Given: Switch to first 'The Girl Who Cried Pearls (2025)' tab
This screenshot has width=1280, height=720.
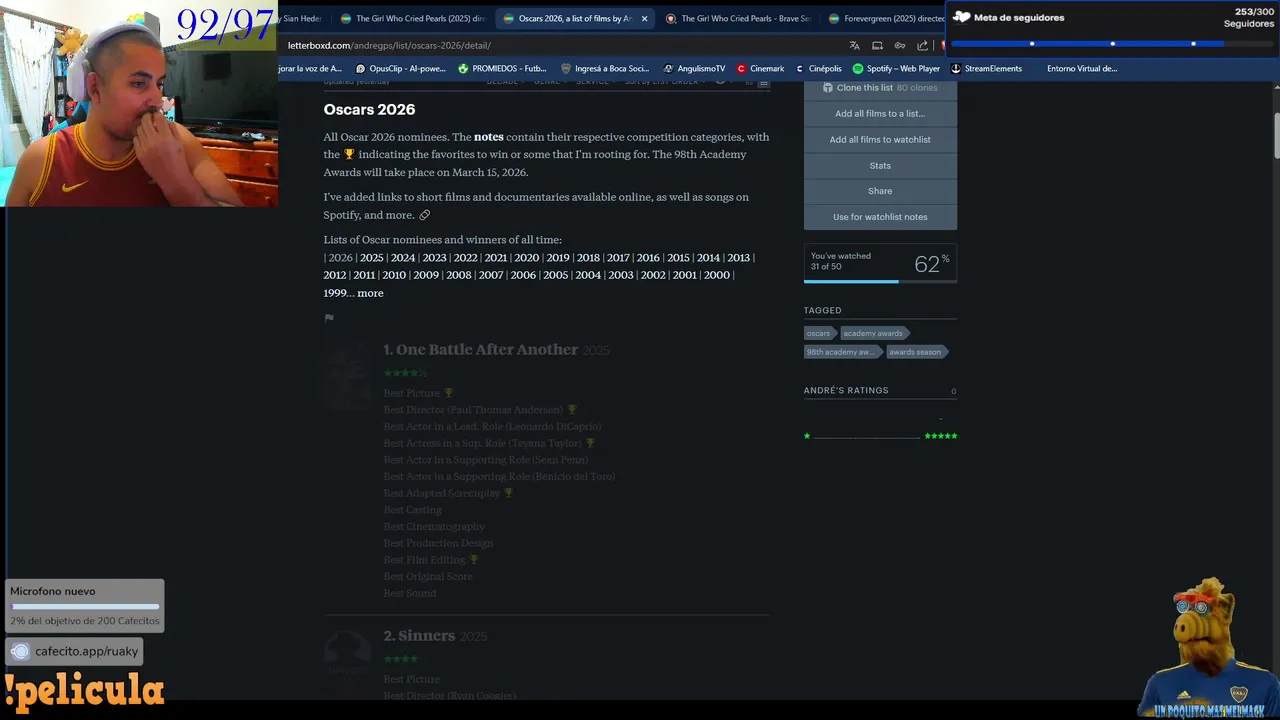Looking at the screenshot, I should 412,18.
